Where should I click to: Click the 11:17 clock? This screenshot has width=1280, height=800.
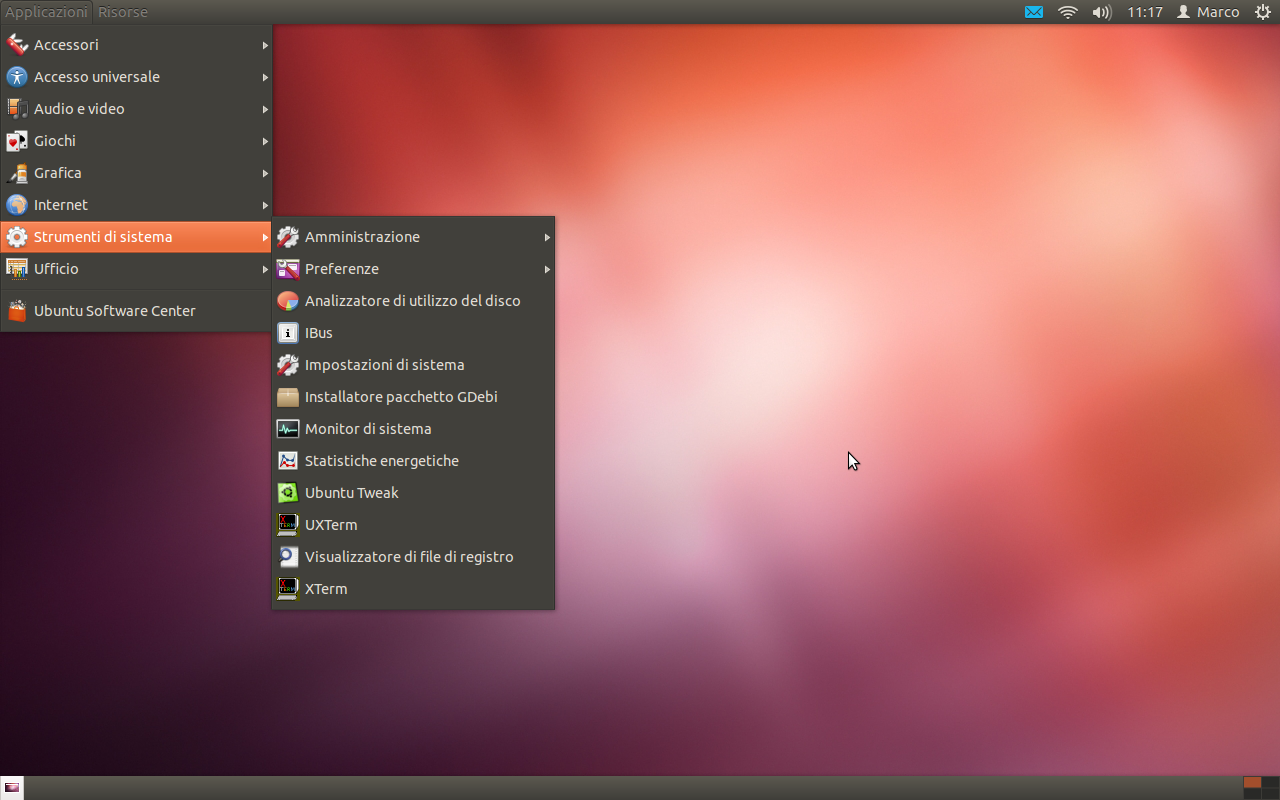(1144, 12)
